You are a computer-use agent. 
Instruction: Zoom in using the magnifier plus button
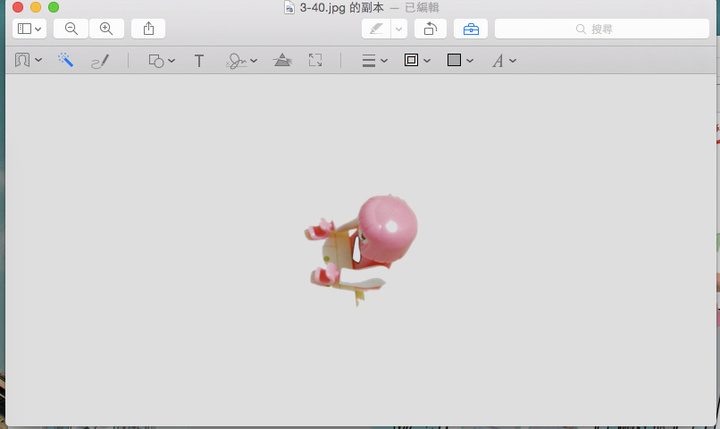[x=106, y=29]
